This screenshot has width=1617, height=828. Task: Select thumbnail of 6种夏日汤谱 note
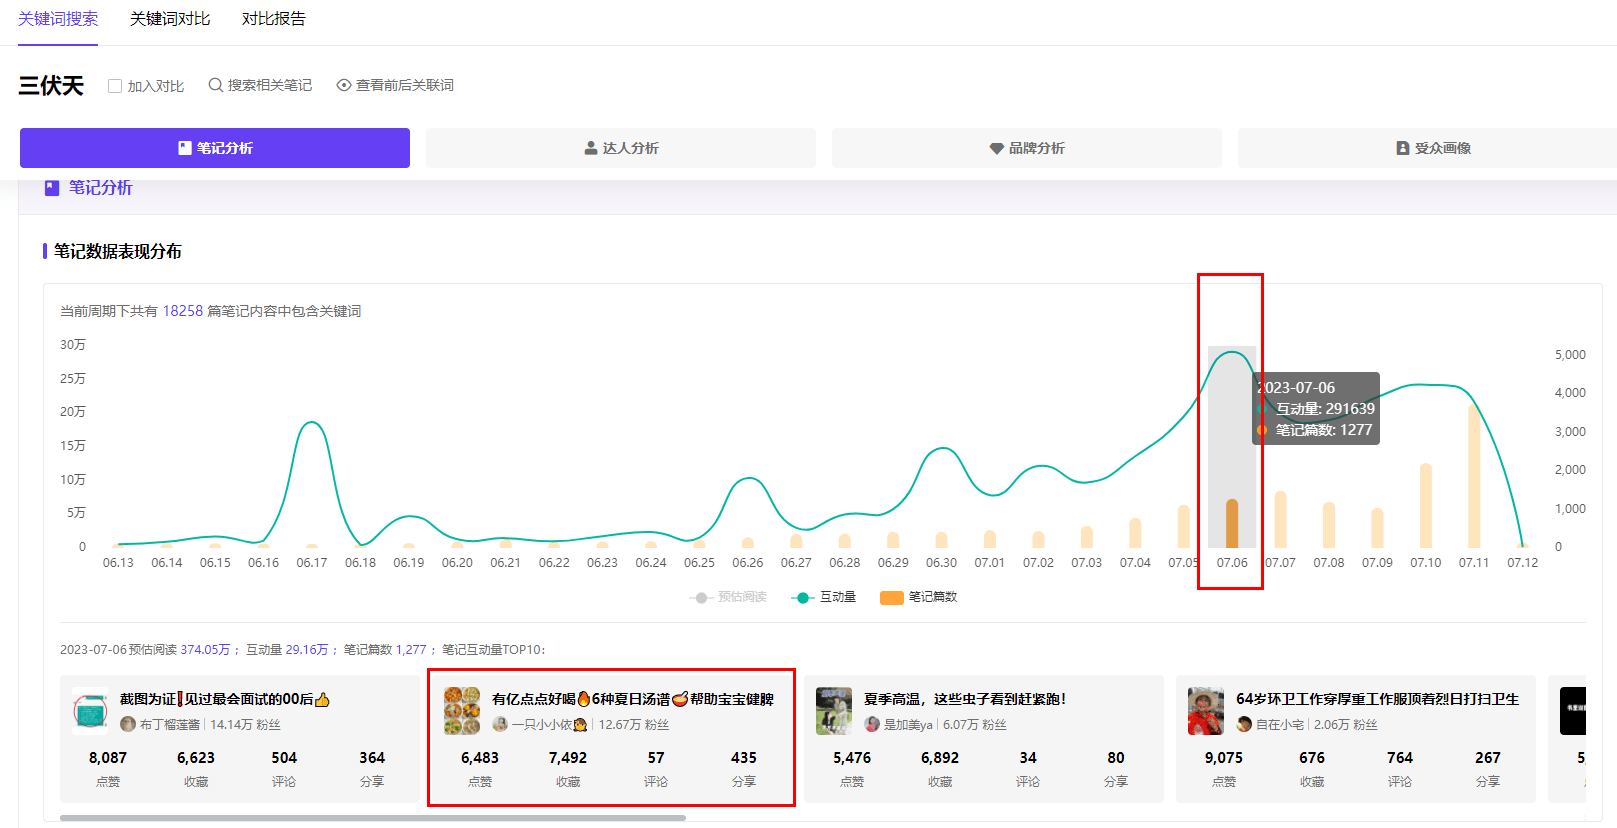tap(462, 711)
